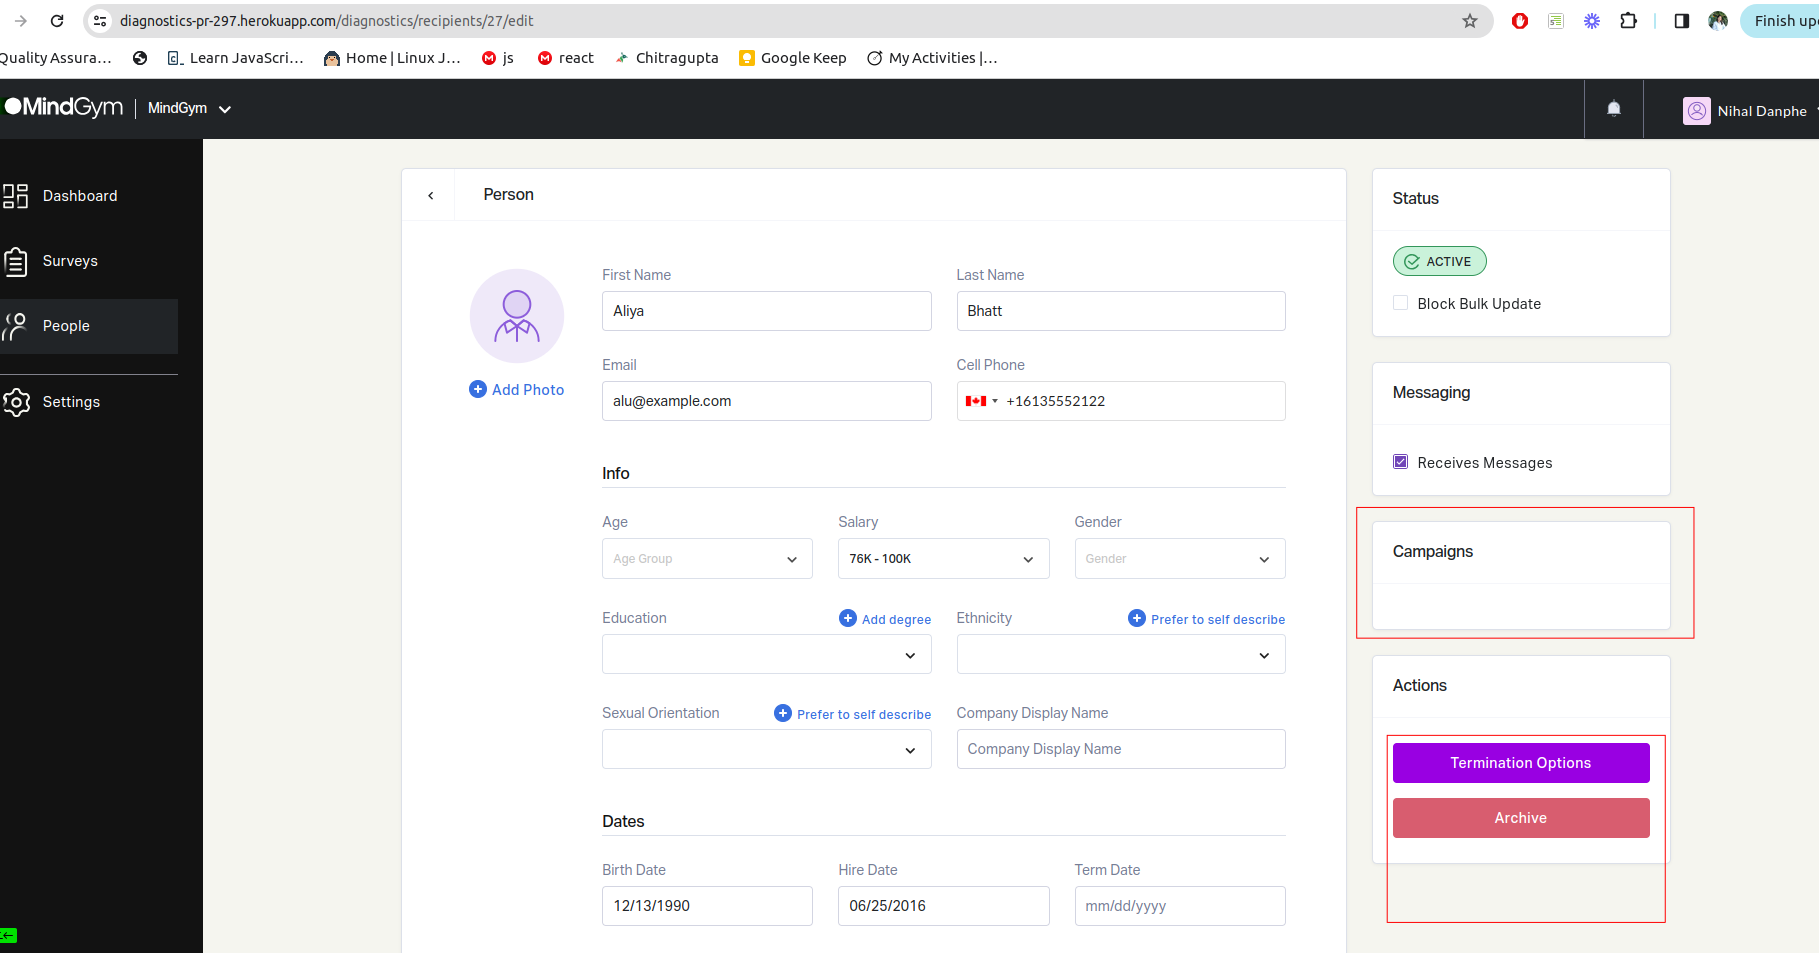Open the Chitragupta bookmark

pos(666,58)
